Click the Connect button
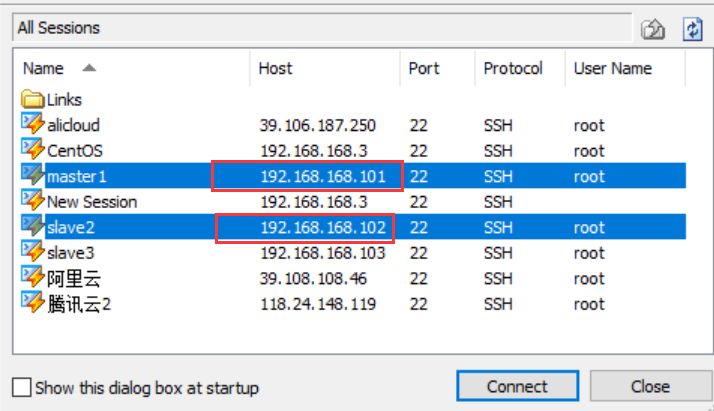The height and width of the screenshot is (411, 714). click(x=518, y=386)
